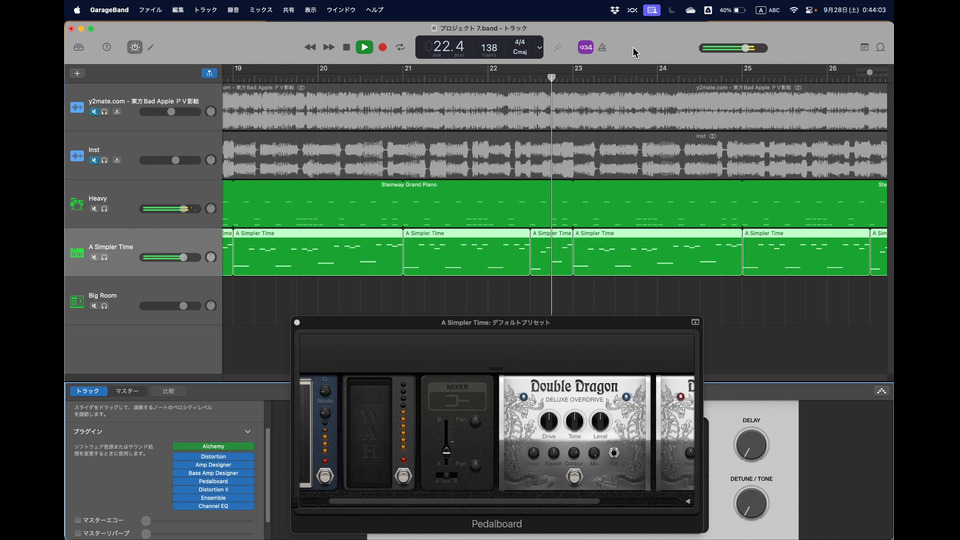The width and height of the screenshot is (960, 540).
Task: Adjust the Heavy track volume slider
Action: coord(170,209)
